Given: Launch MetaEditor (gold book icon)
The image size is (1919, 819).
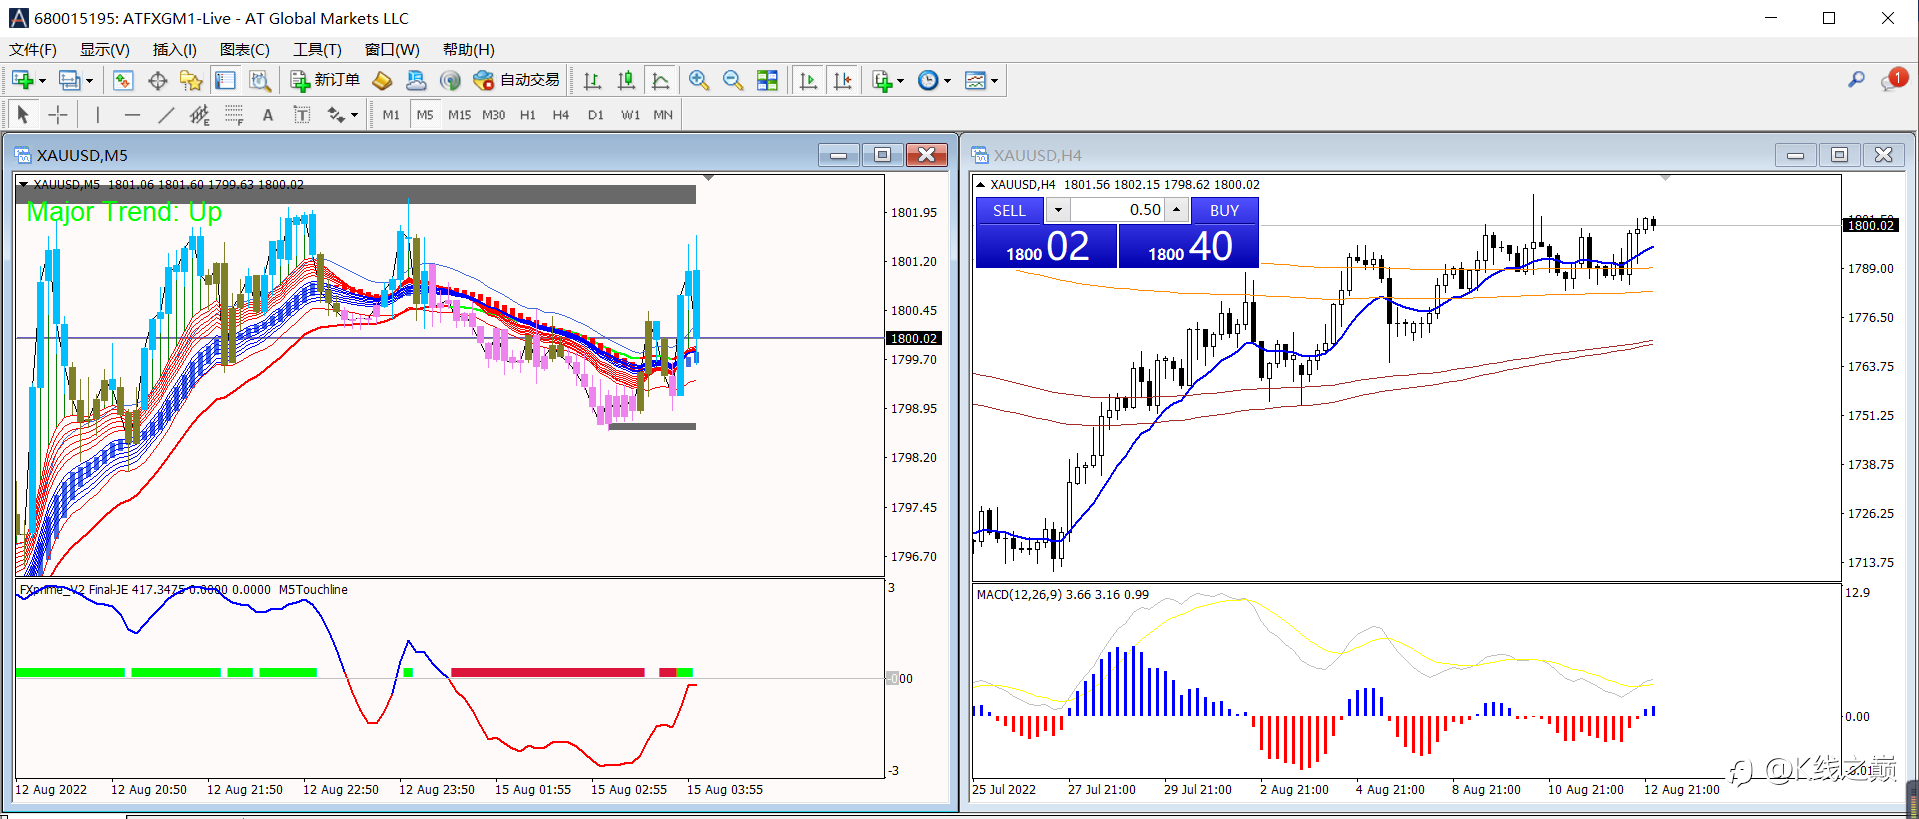Looking at the screenshot, I should (x=382, y=81).
